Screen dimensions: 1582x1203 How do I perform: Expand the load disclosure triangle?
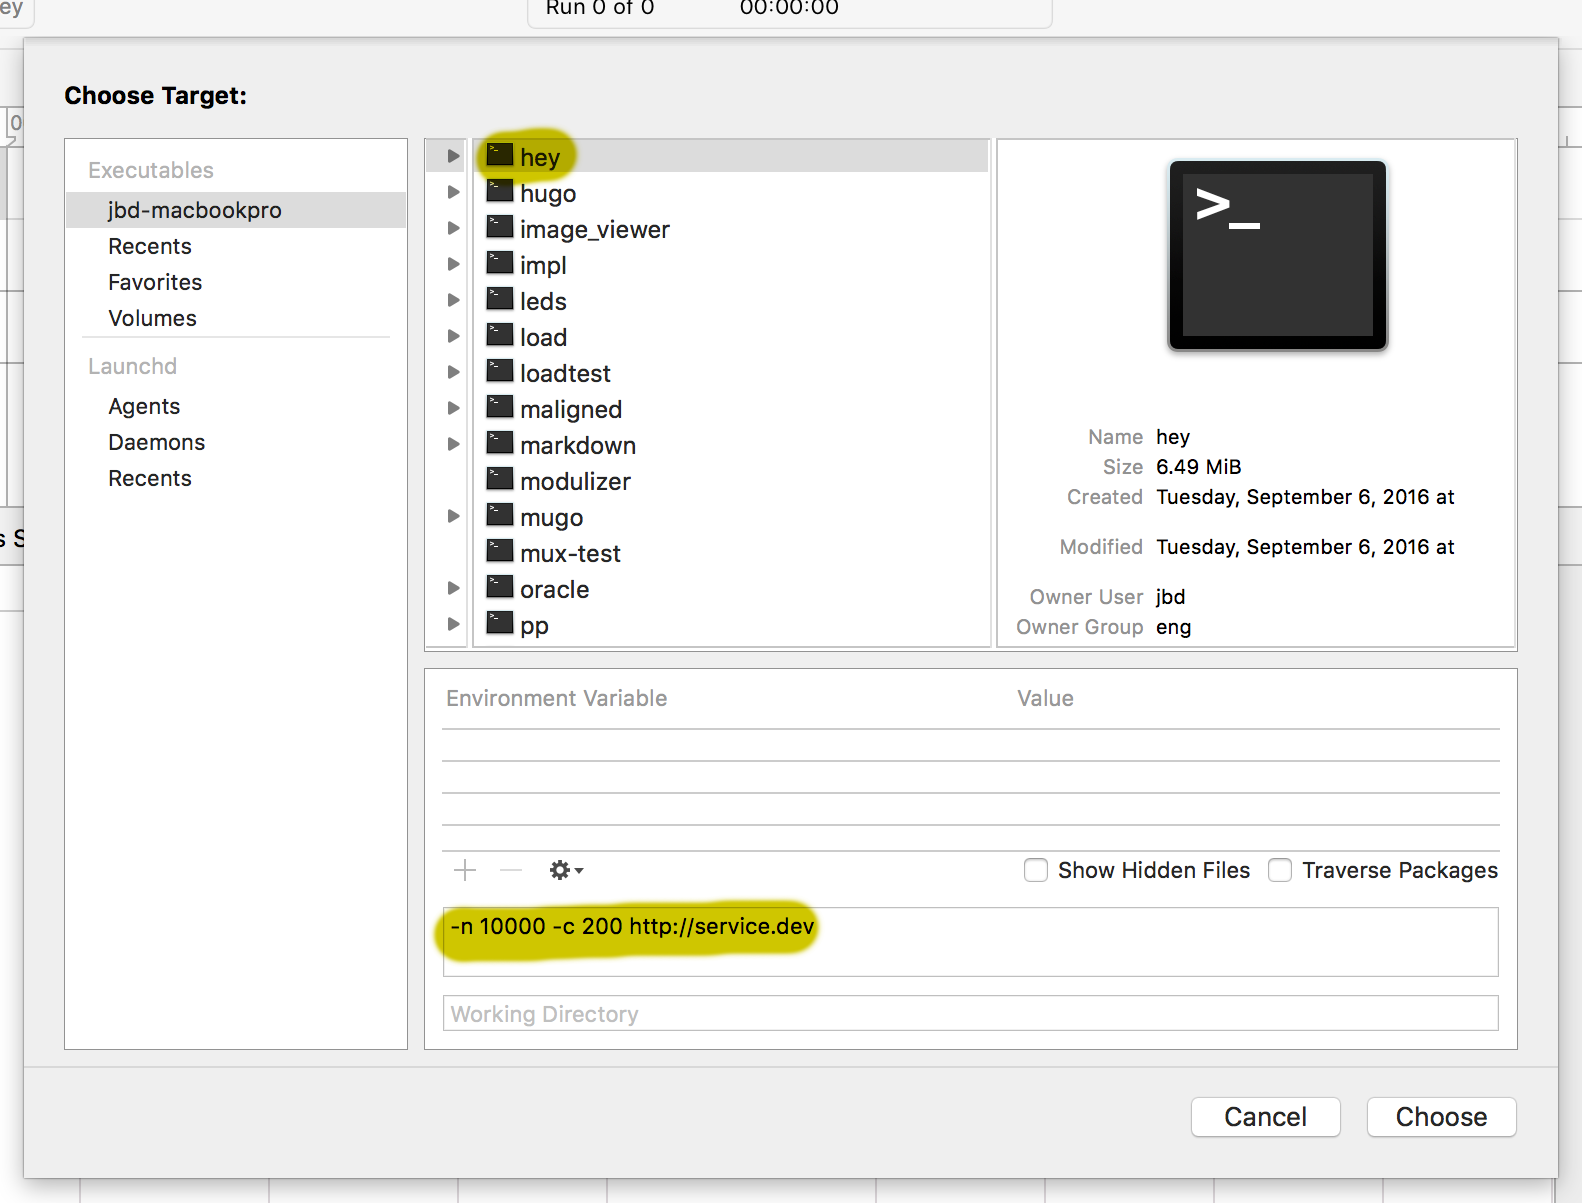point(453,336)
